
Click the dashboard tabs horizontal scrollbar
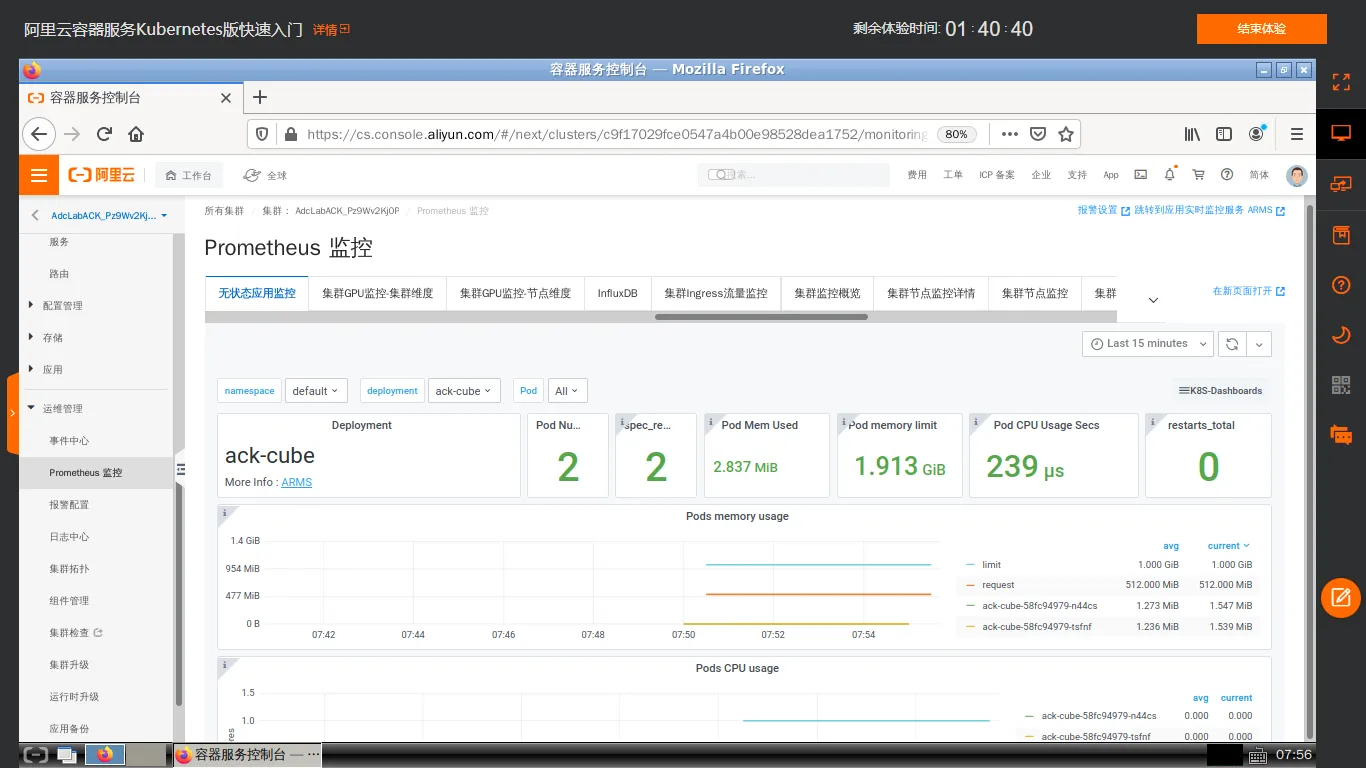coord(761,317)
